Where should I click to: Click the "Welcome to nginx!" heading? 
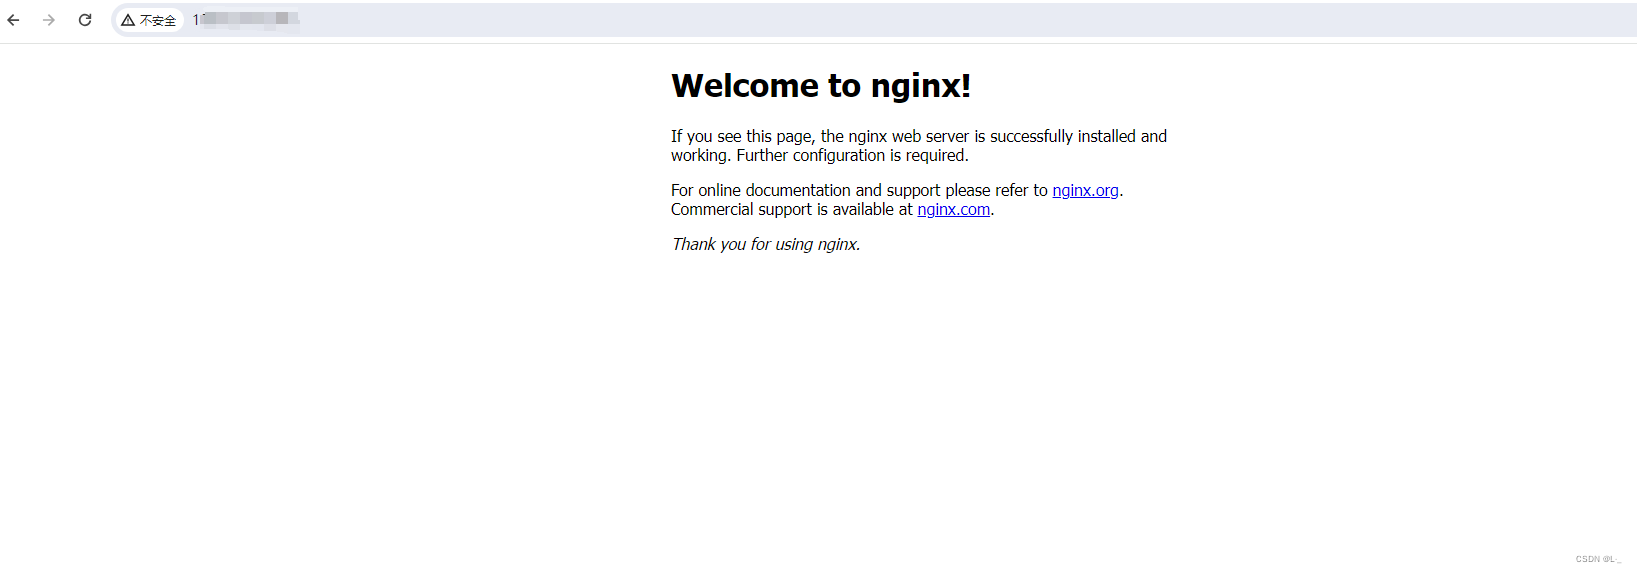pos(821,86)
